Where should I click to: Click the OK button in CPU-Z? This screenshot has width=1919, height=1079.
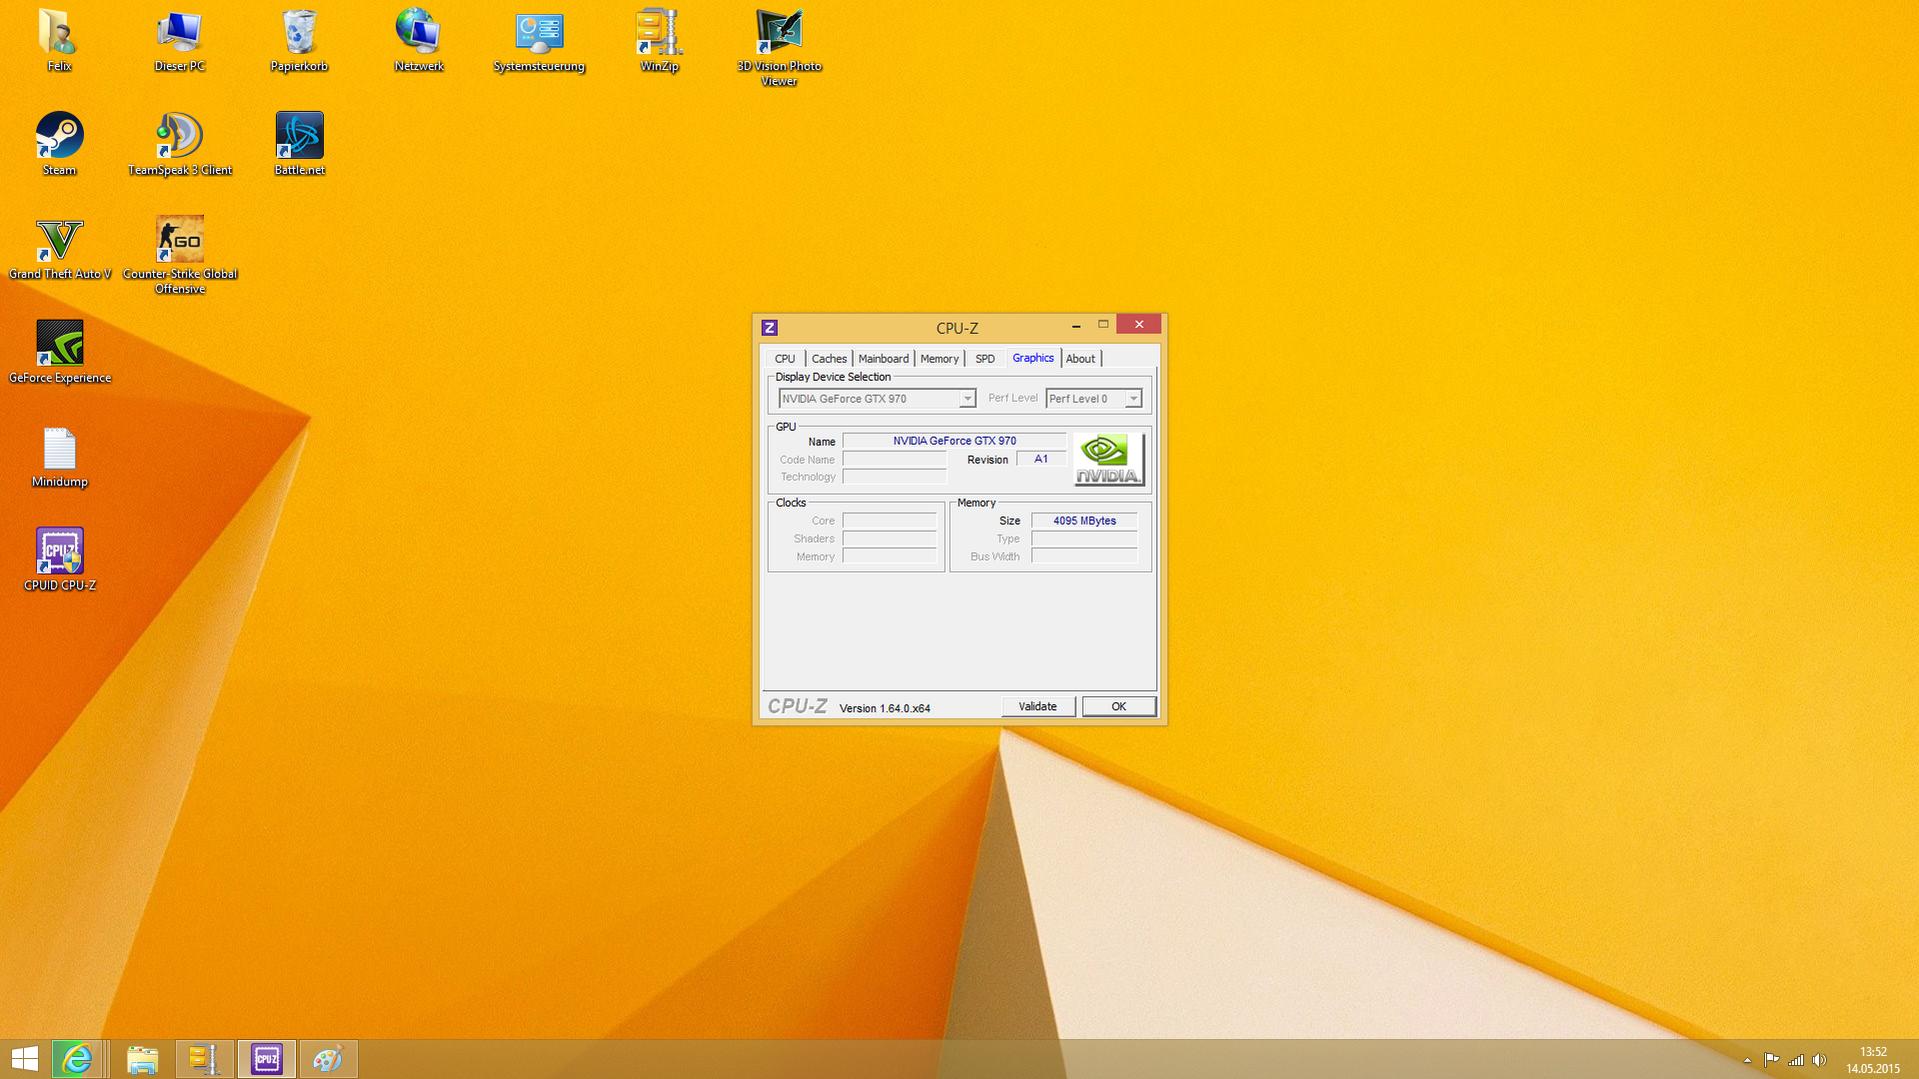[x=1118, y=707]
